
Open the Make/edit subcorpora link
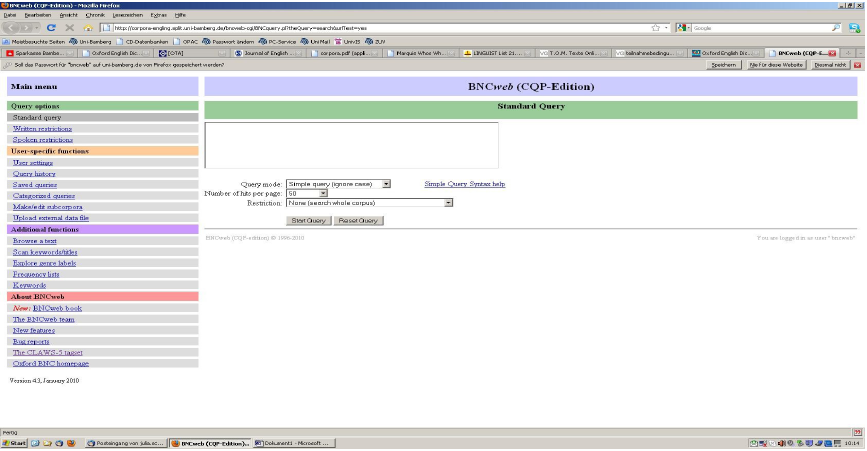point(48,207)
